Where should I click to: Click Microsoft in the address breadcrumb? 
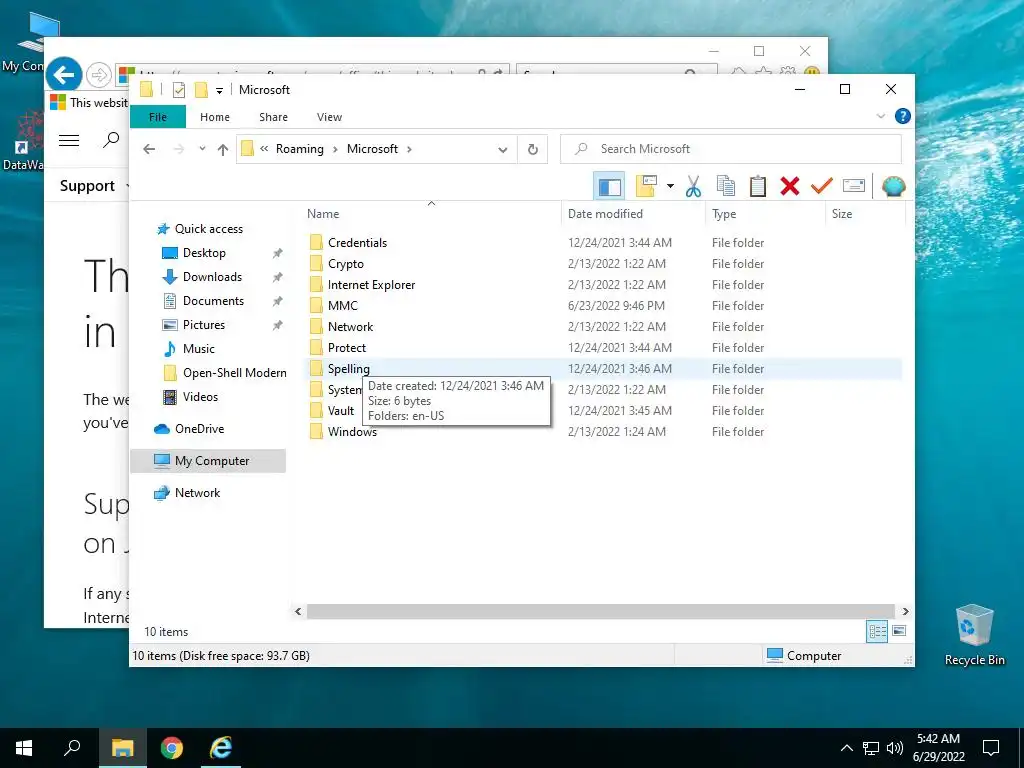click(x=372, y=149)
